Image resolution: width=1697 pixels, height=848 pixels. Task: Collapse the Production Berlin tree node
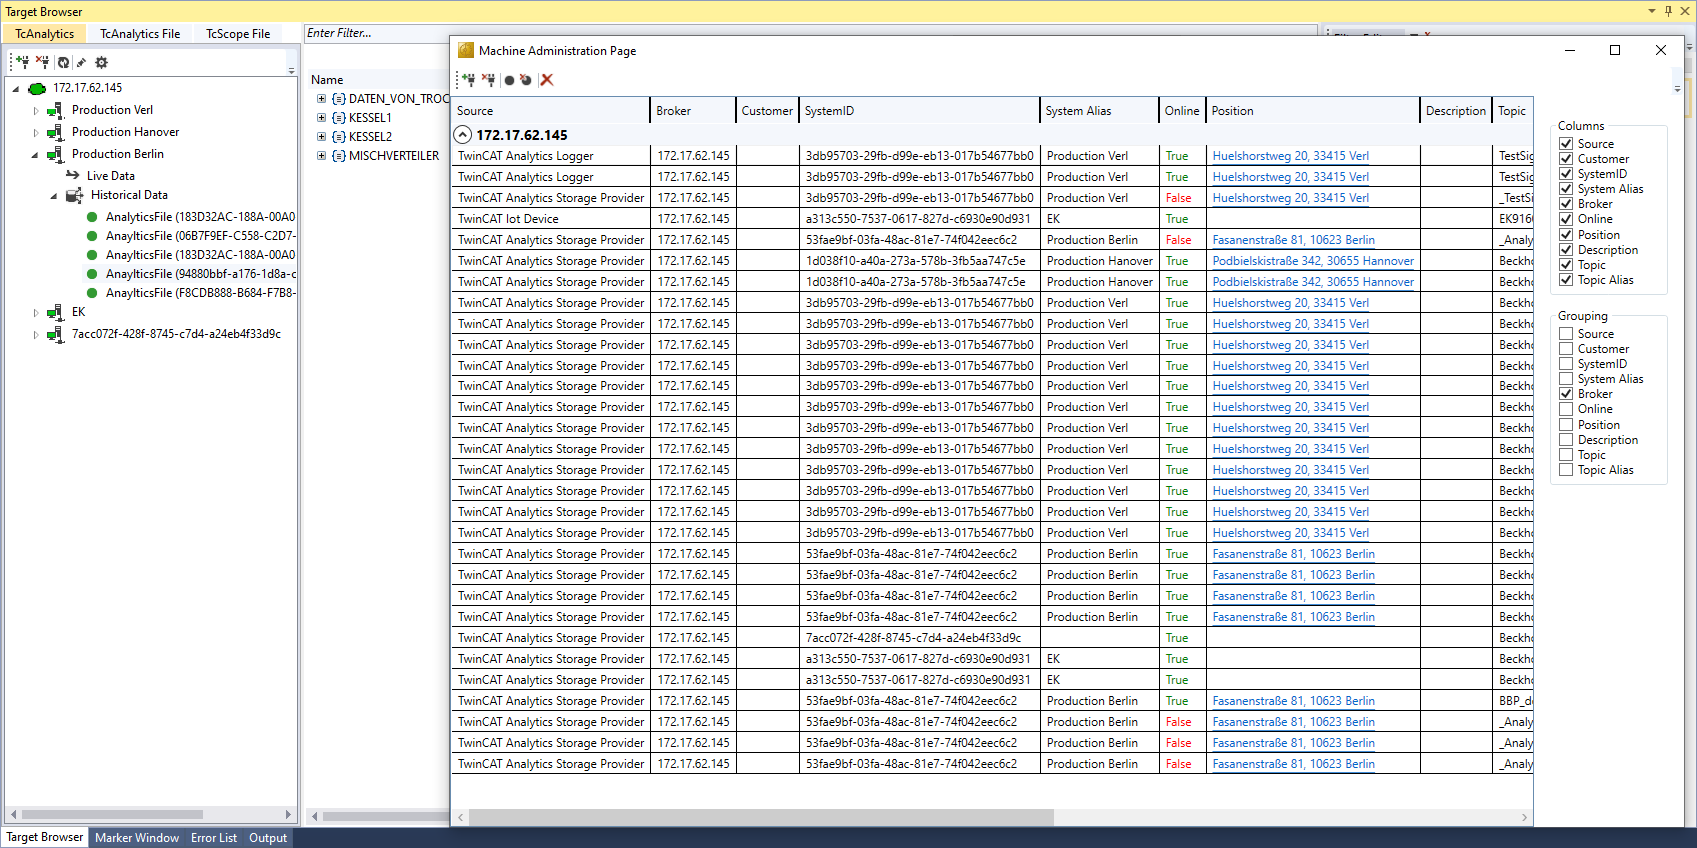click(36, 155)
